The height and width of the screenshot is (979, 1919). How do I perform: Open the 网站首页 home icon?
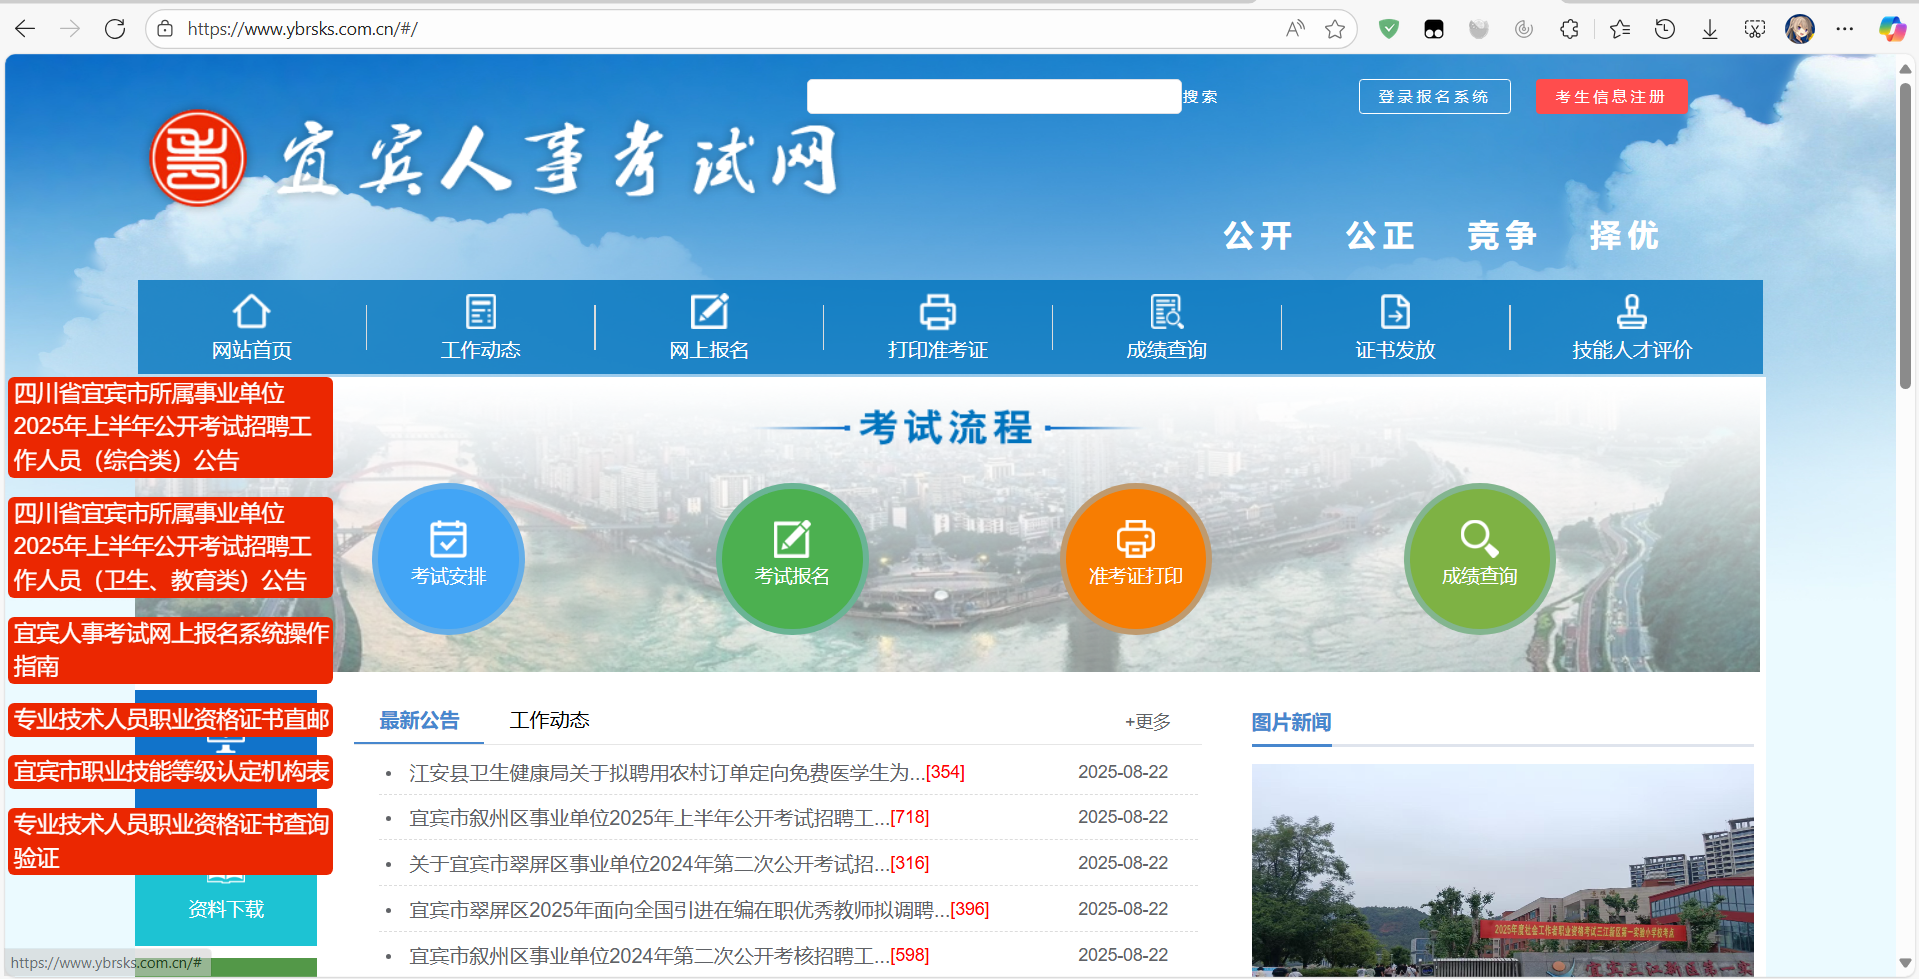coord(251,325)
